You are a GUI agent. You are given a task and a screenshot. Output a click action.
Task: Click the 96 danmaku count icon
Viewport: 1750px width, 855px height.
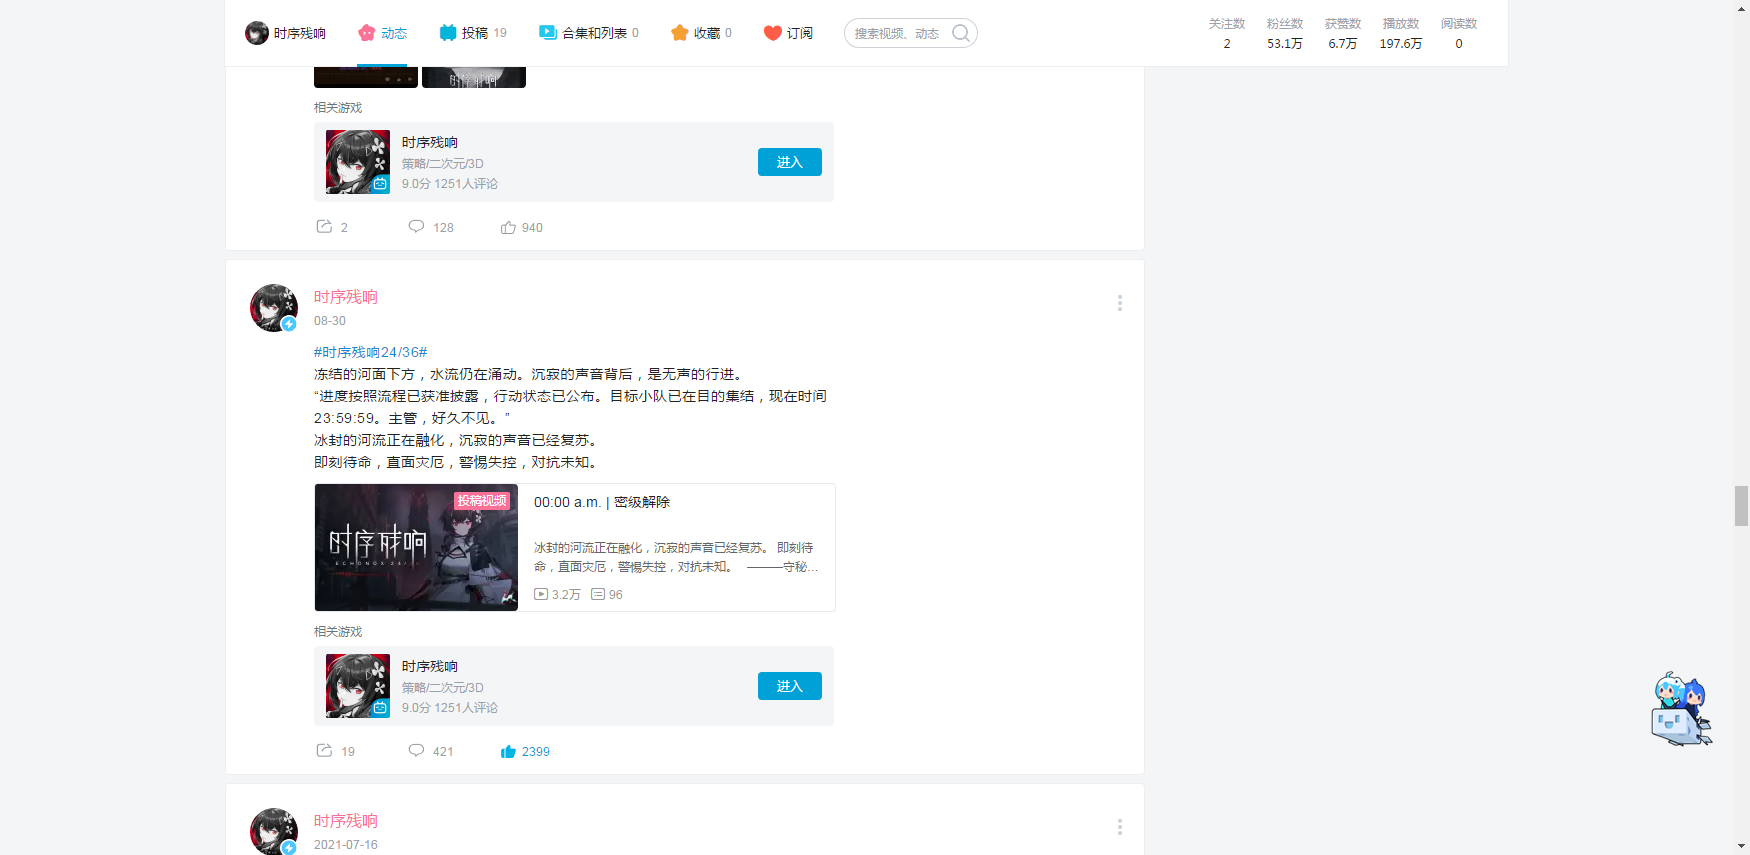click(598, 594)
